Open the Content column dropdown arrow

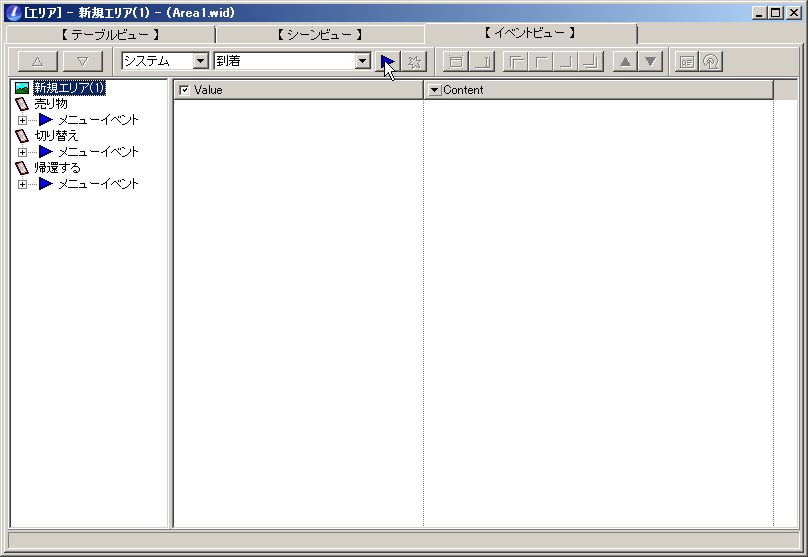(434, 90)
